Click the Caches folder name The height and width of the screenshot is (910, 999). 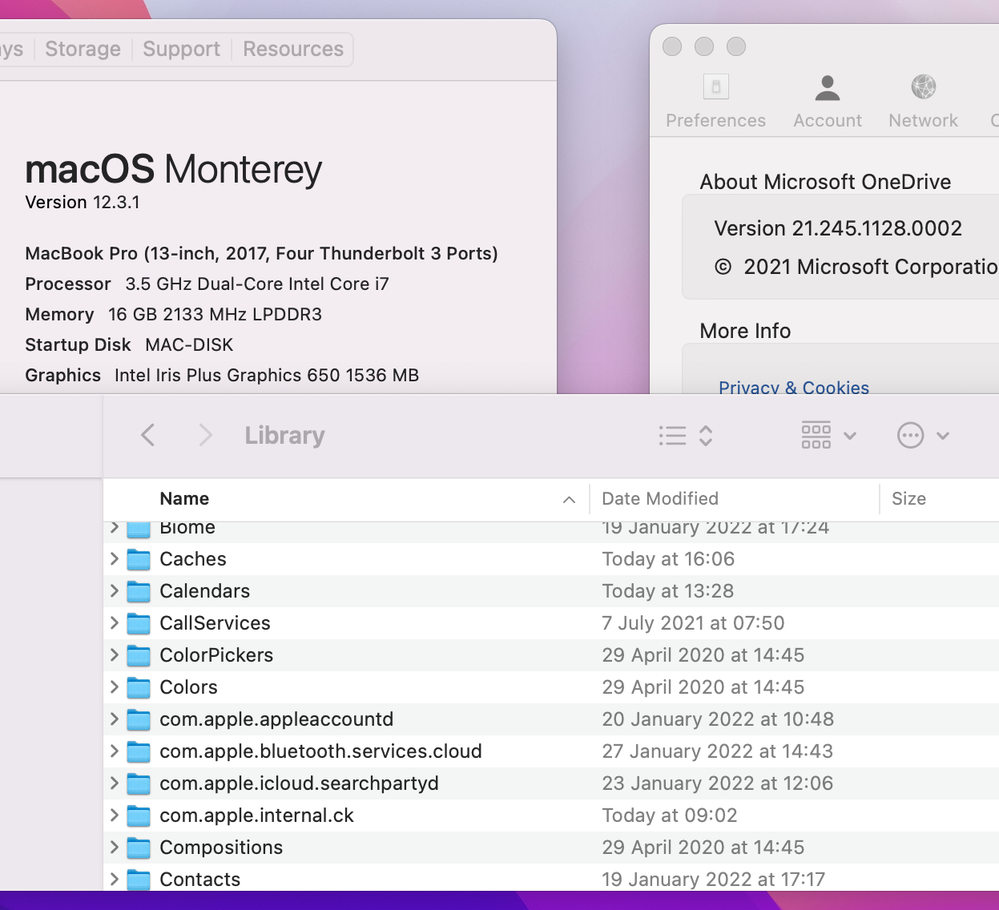192,559
